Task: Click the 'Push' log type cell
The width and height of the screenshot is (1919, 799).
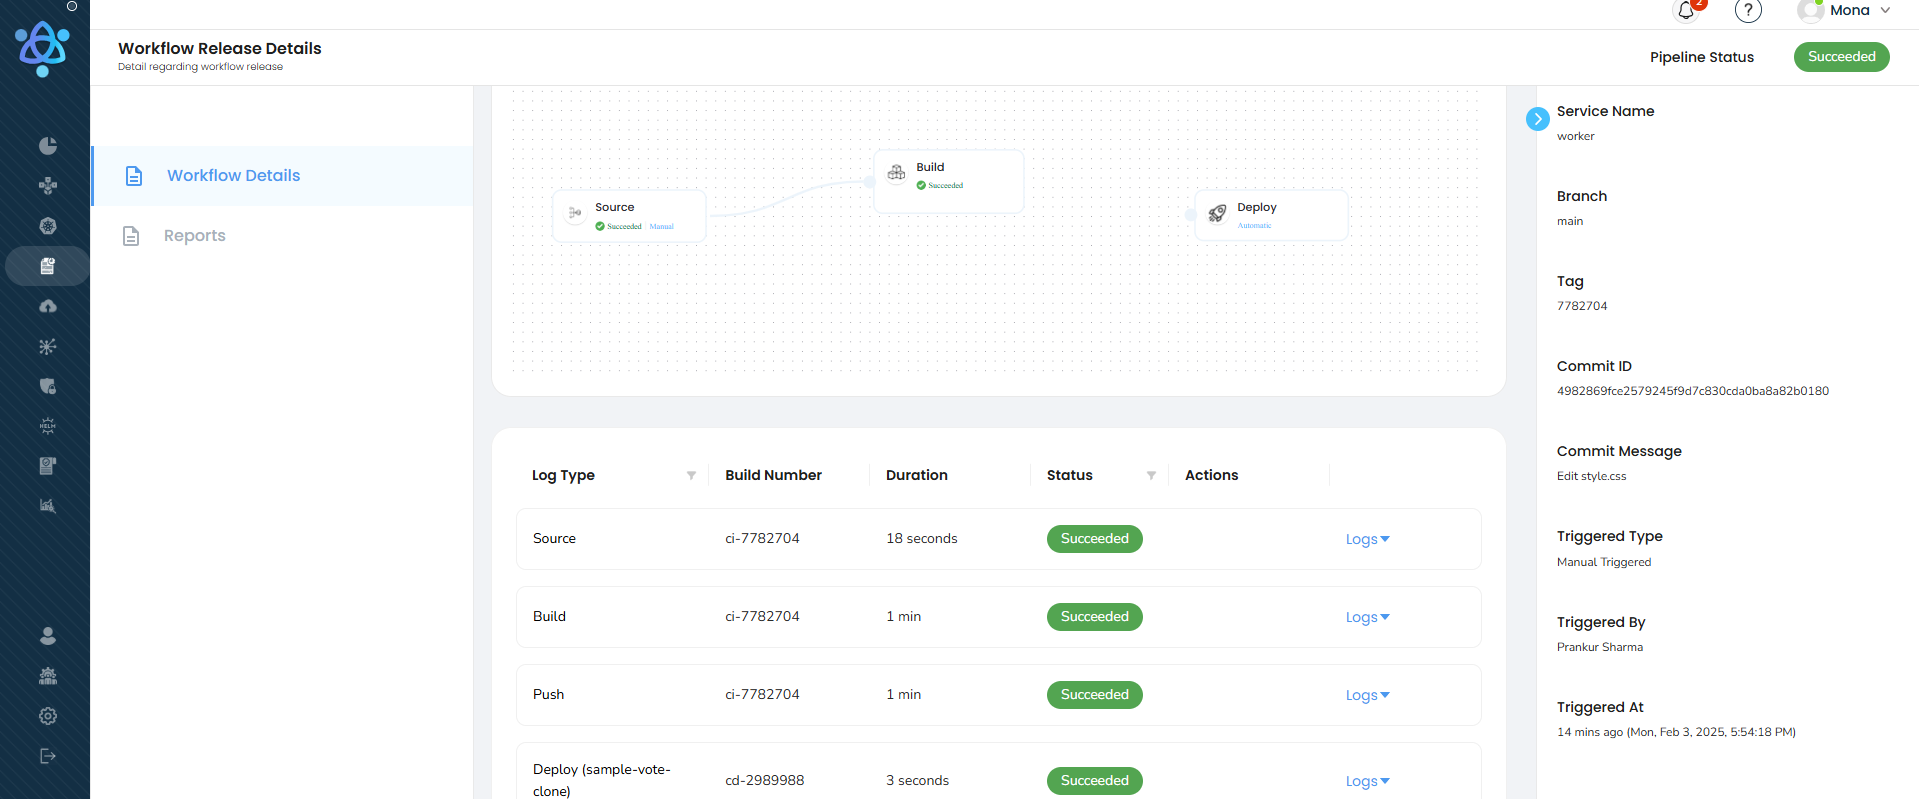Action: tap(548, 694)
